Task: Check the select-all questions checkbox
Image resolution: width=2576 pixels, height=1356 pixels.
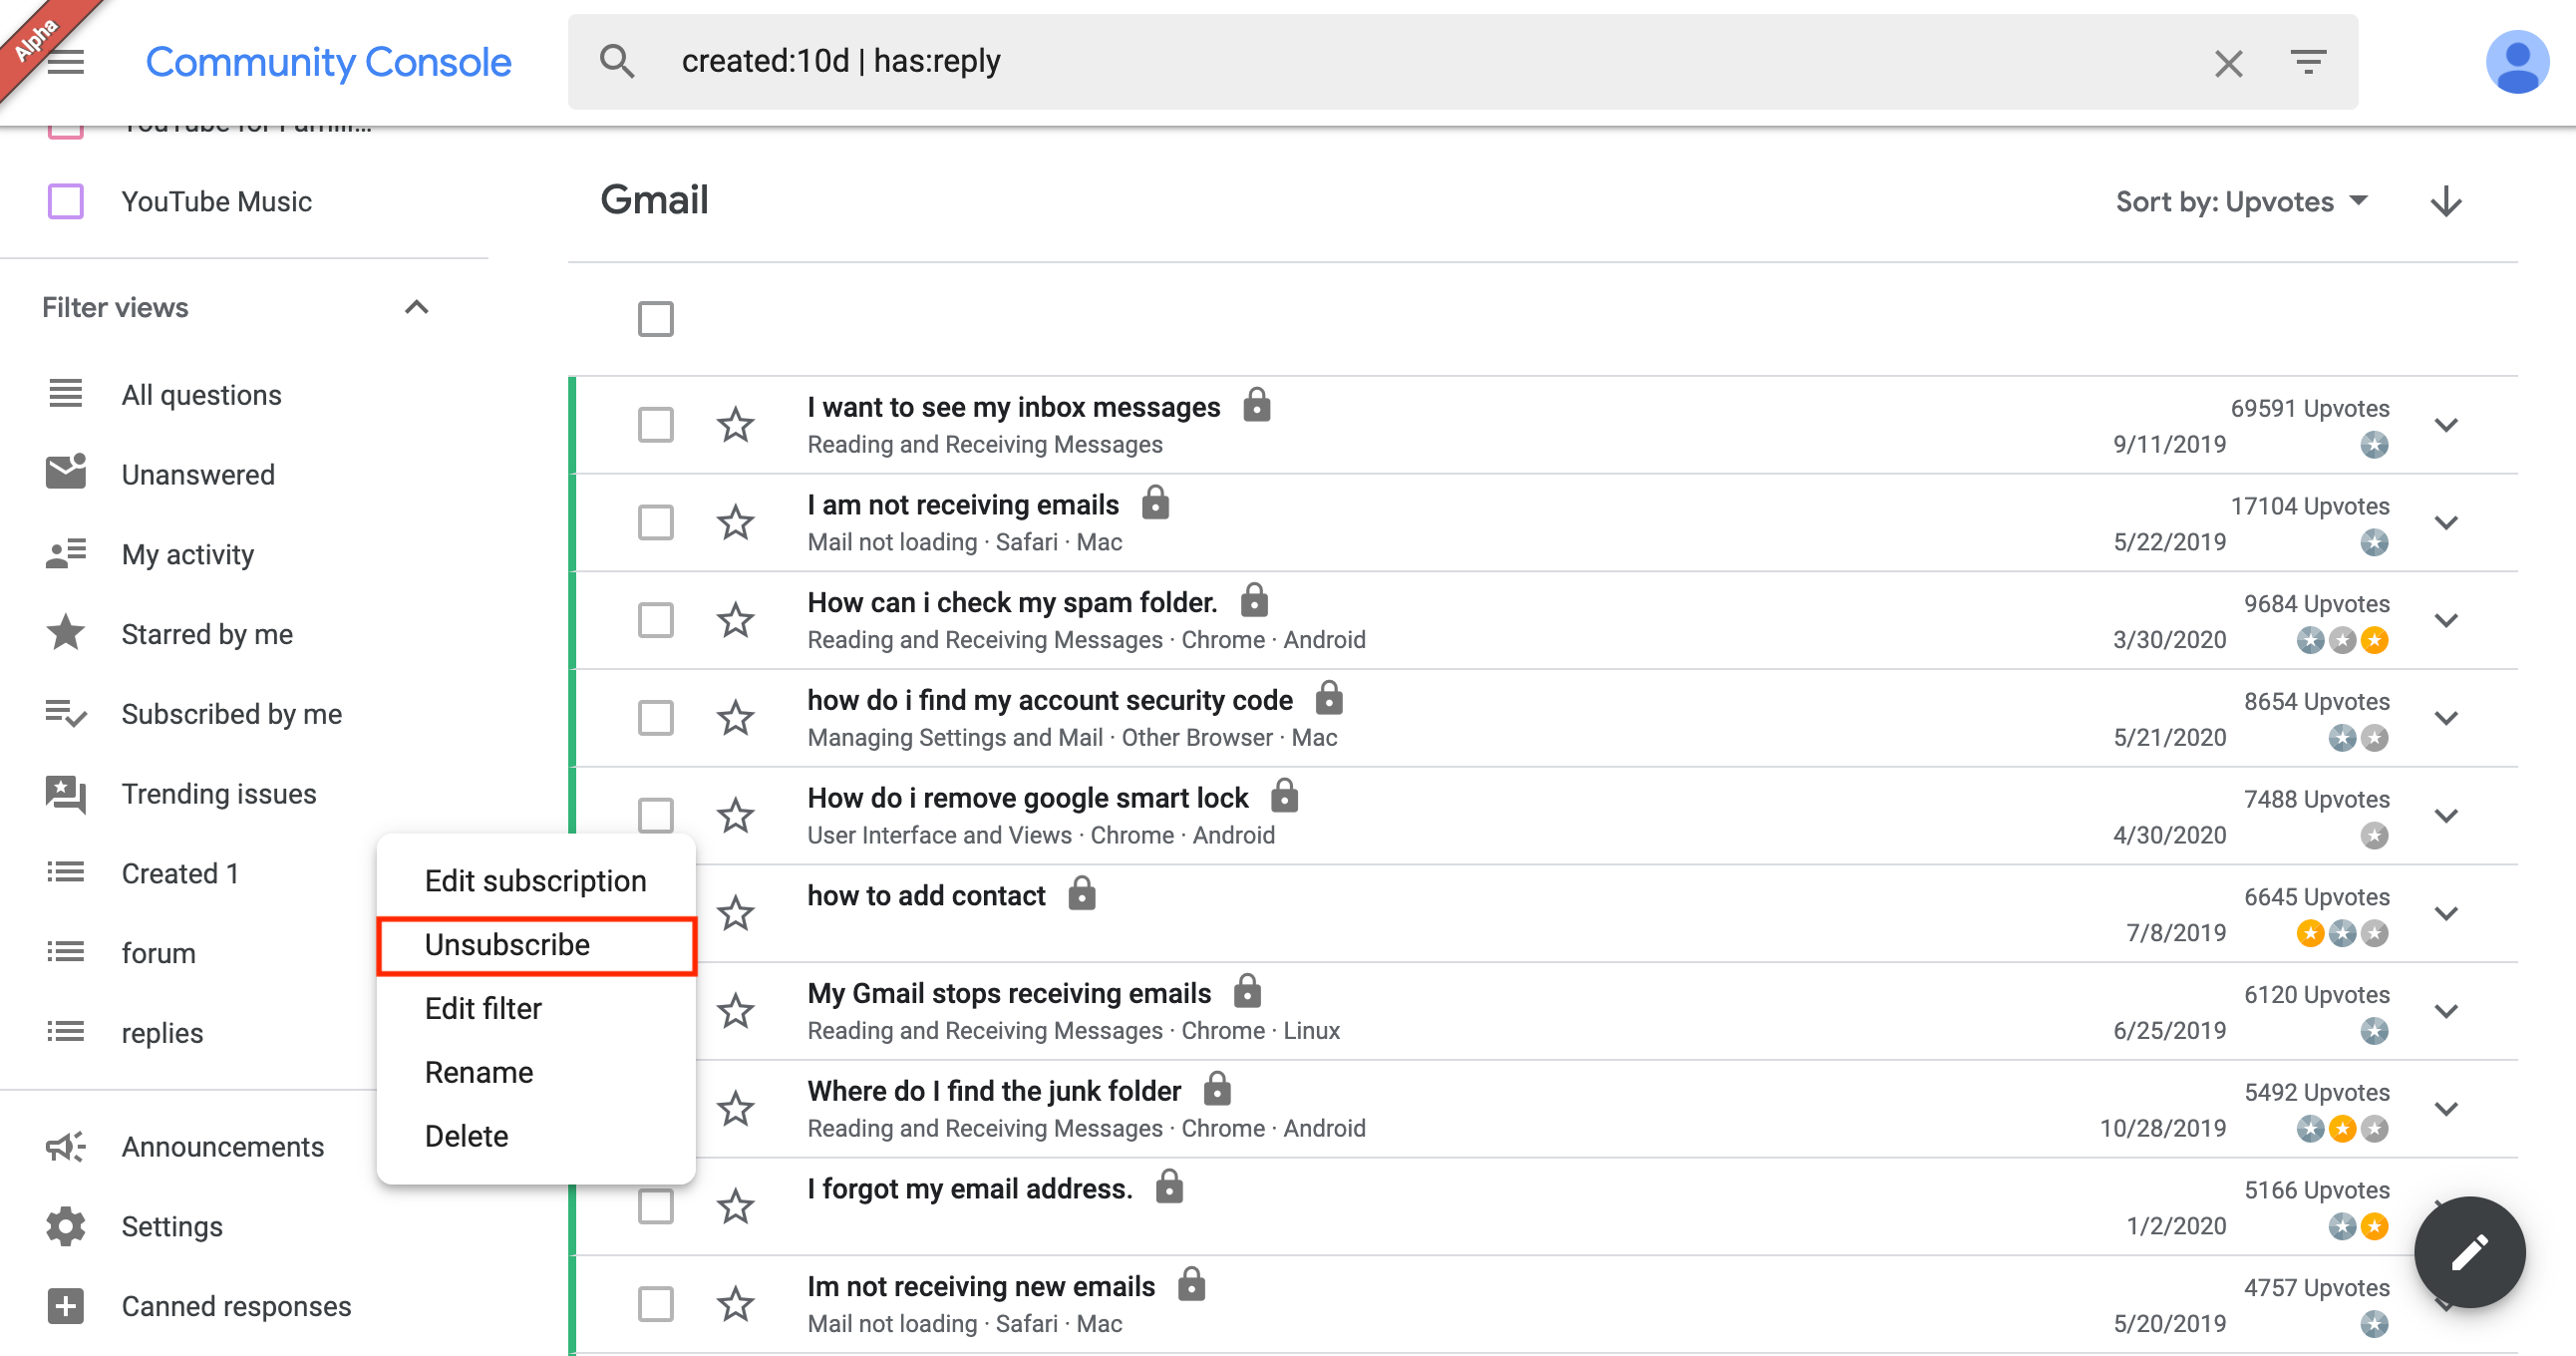Action: (656, 318)
